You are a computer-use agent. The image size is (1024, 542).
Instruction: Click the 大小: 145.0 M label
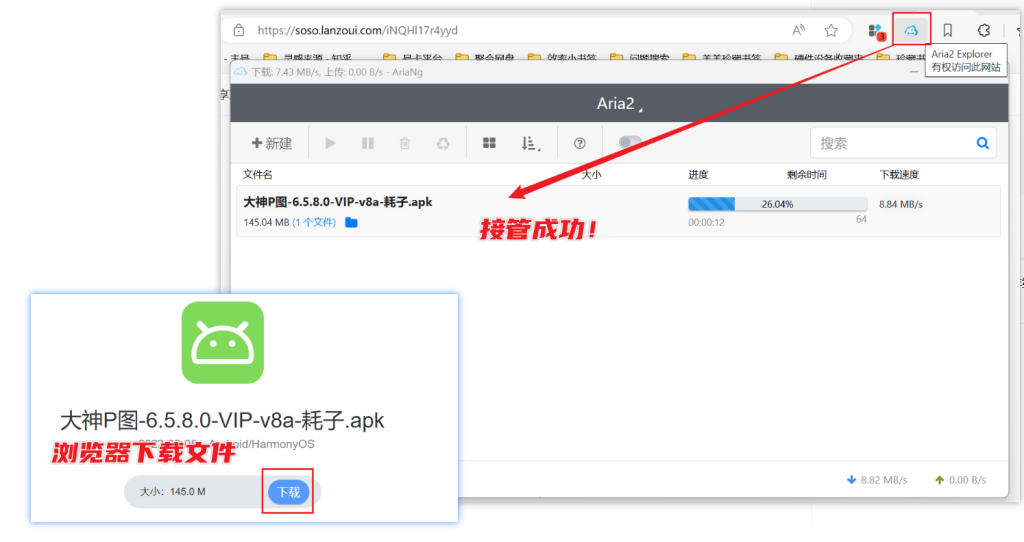tap(172, 492)
